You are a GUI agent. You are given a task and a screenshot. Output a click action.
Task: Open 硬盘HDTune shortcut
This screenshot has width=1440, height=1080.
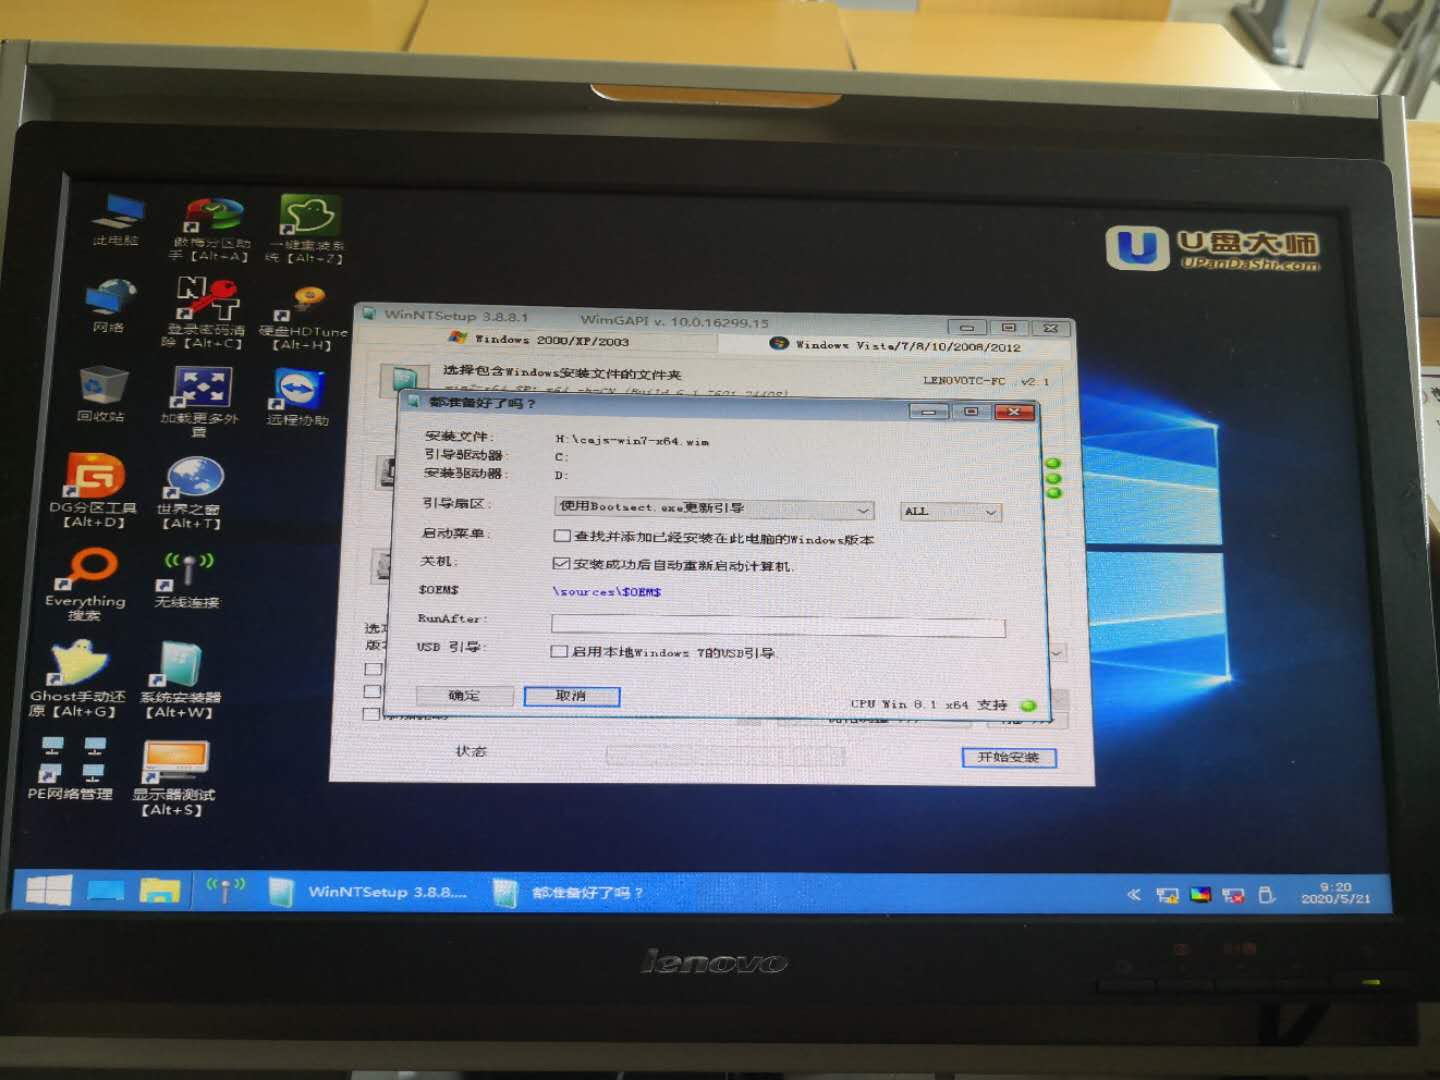pyautogui.click(x=305, y=318)
